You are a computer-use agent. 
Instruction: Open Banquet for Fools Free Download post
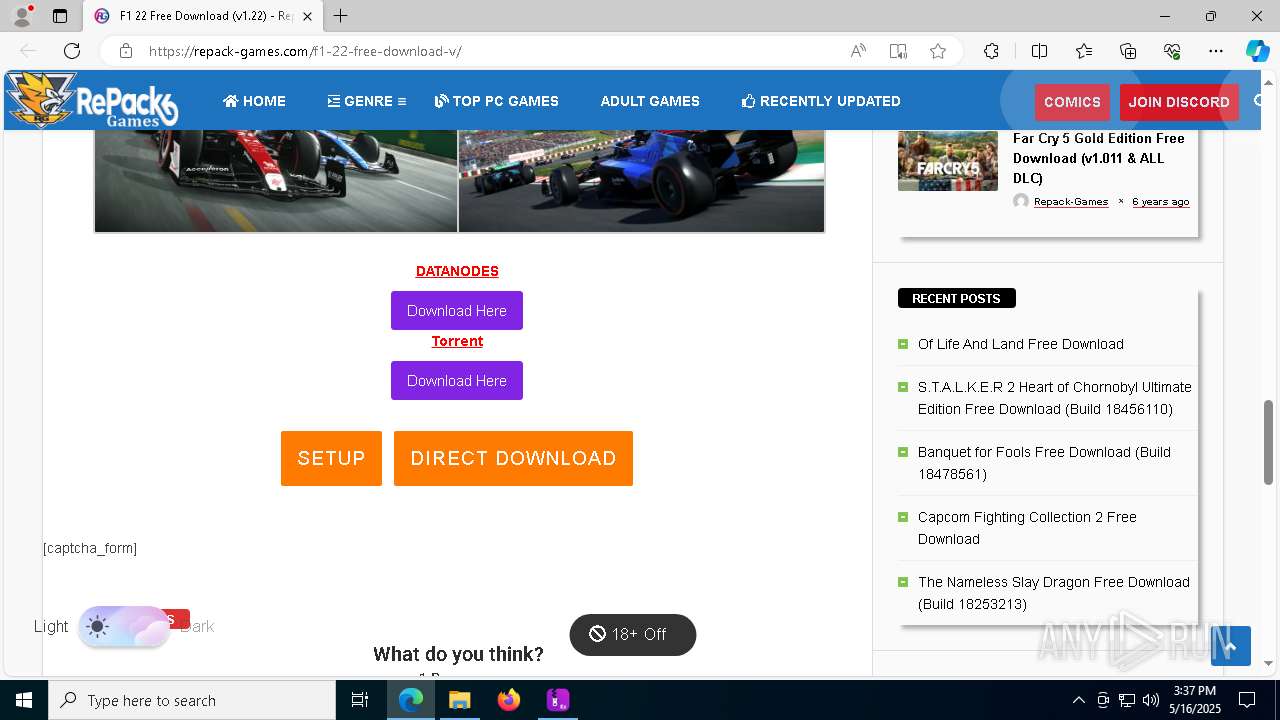(x=1044, y=463)
